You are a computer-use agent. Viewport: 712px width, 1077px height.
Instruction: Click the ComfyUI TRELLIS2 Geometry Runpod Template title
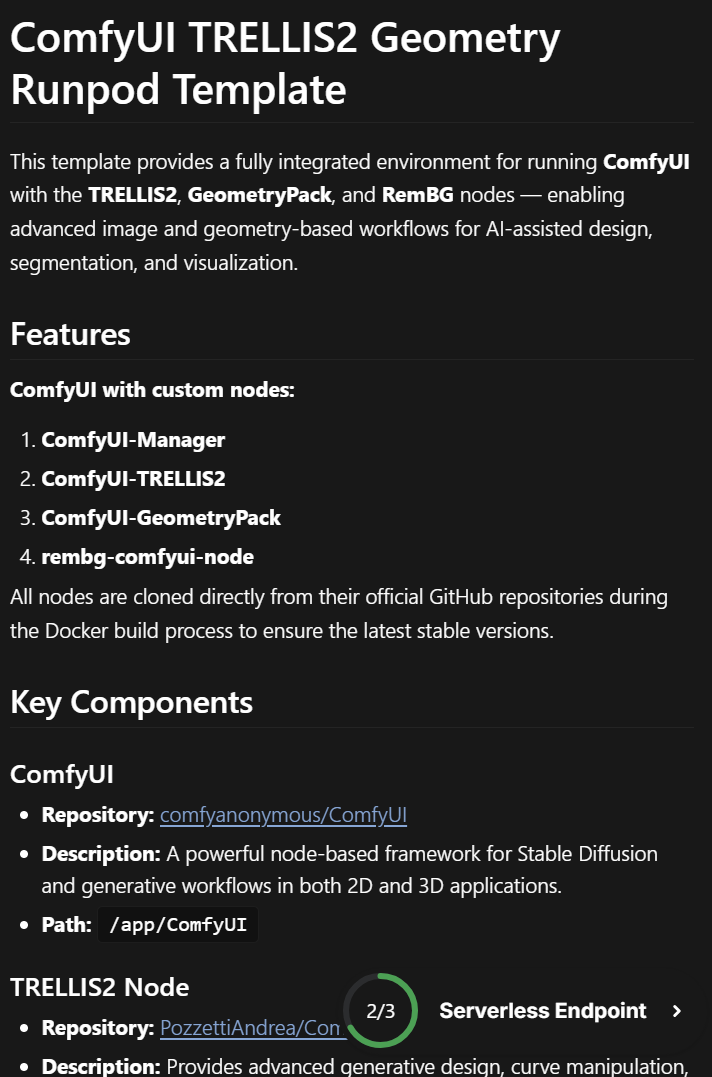[x=285, y=64]
